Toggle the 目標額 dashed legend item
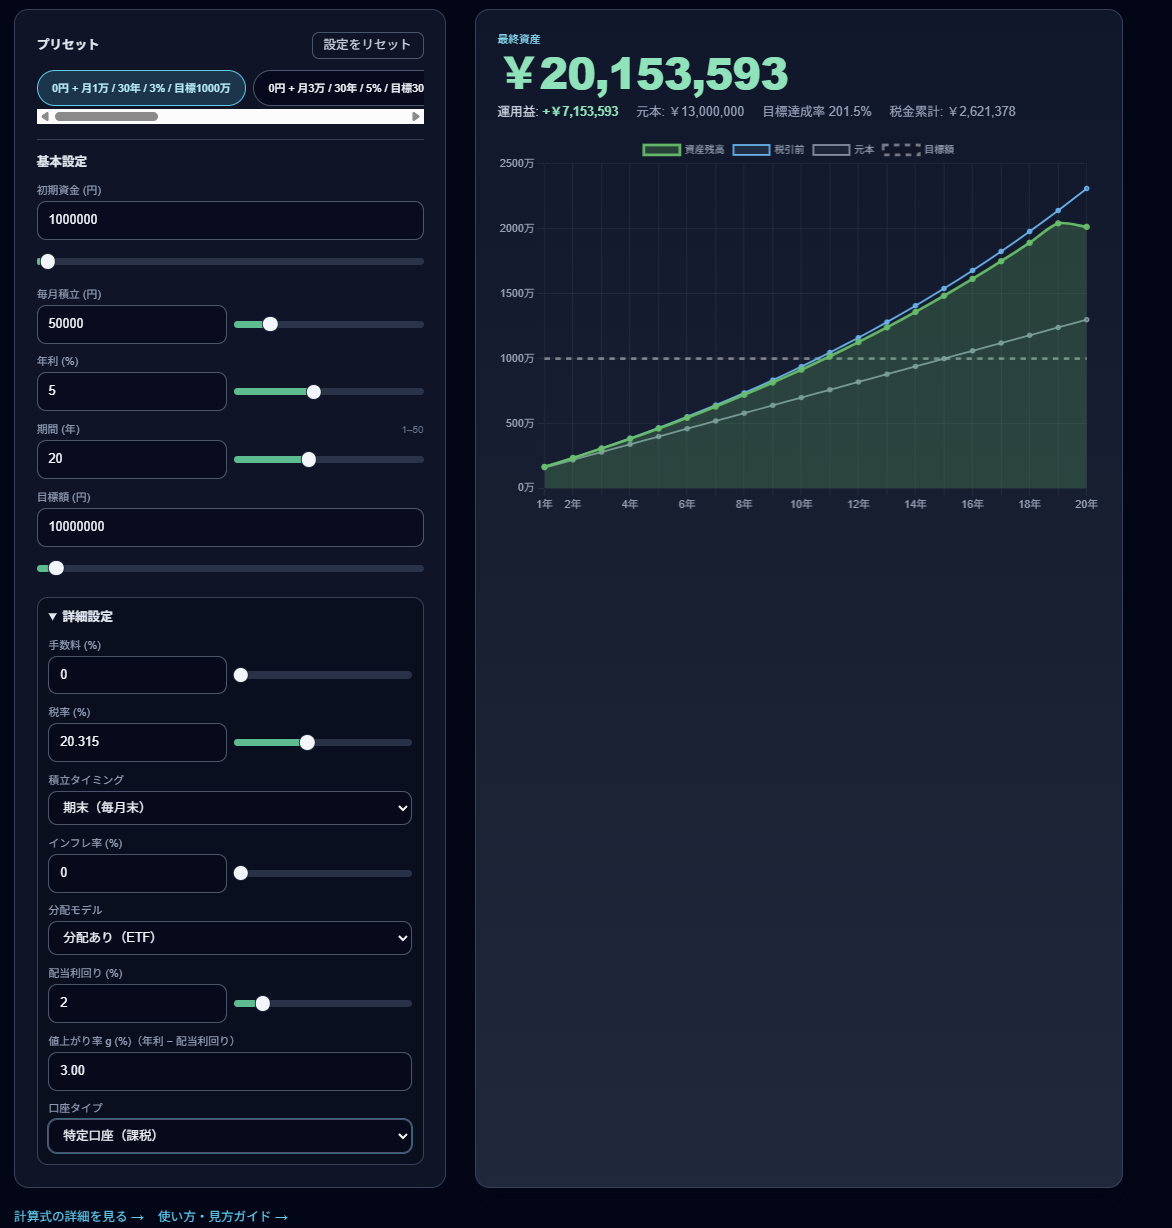The height and width of the screenshot is (1228, 1172). click(x=901, y=150)
